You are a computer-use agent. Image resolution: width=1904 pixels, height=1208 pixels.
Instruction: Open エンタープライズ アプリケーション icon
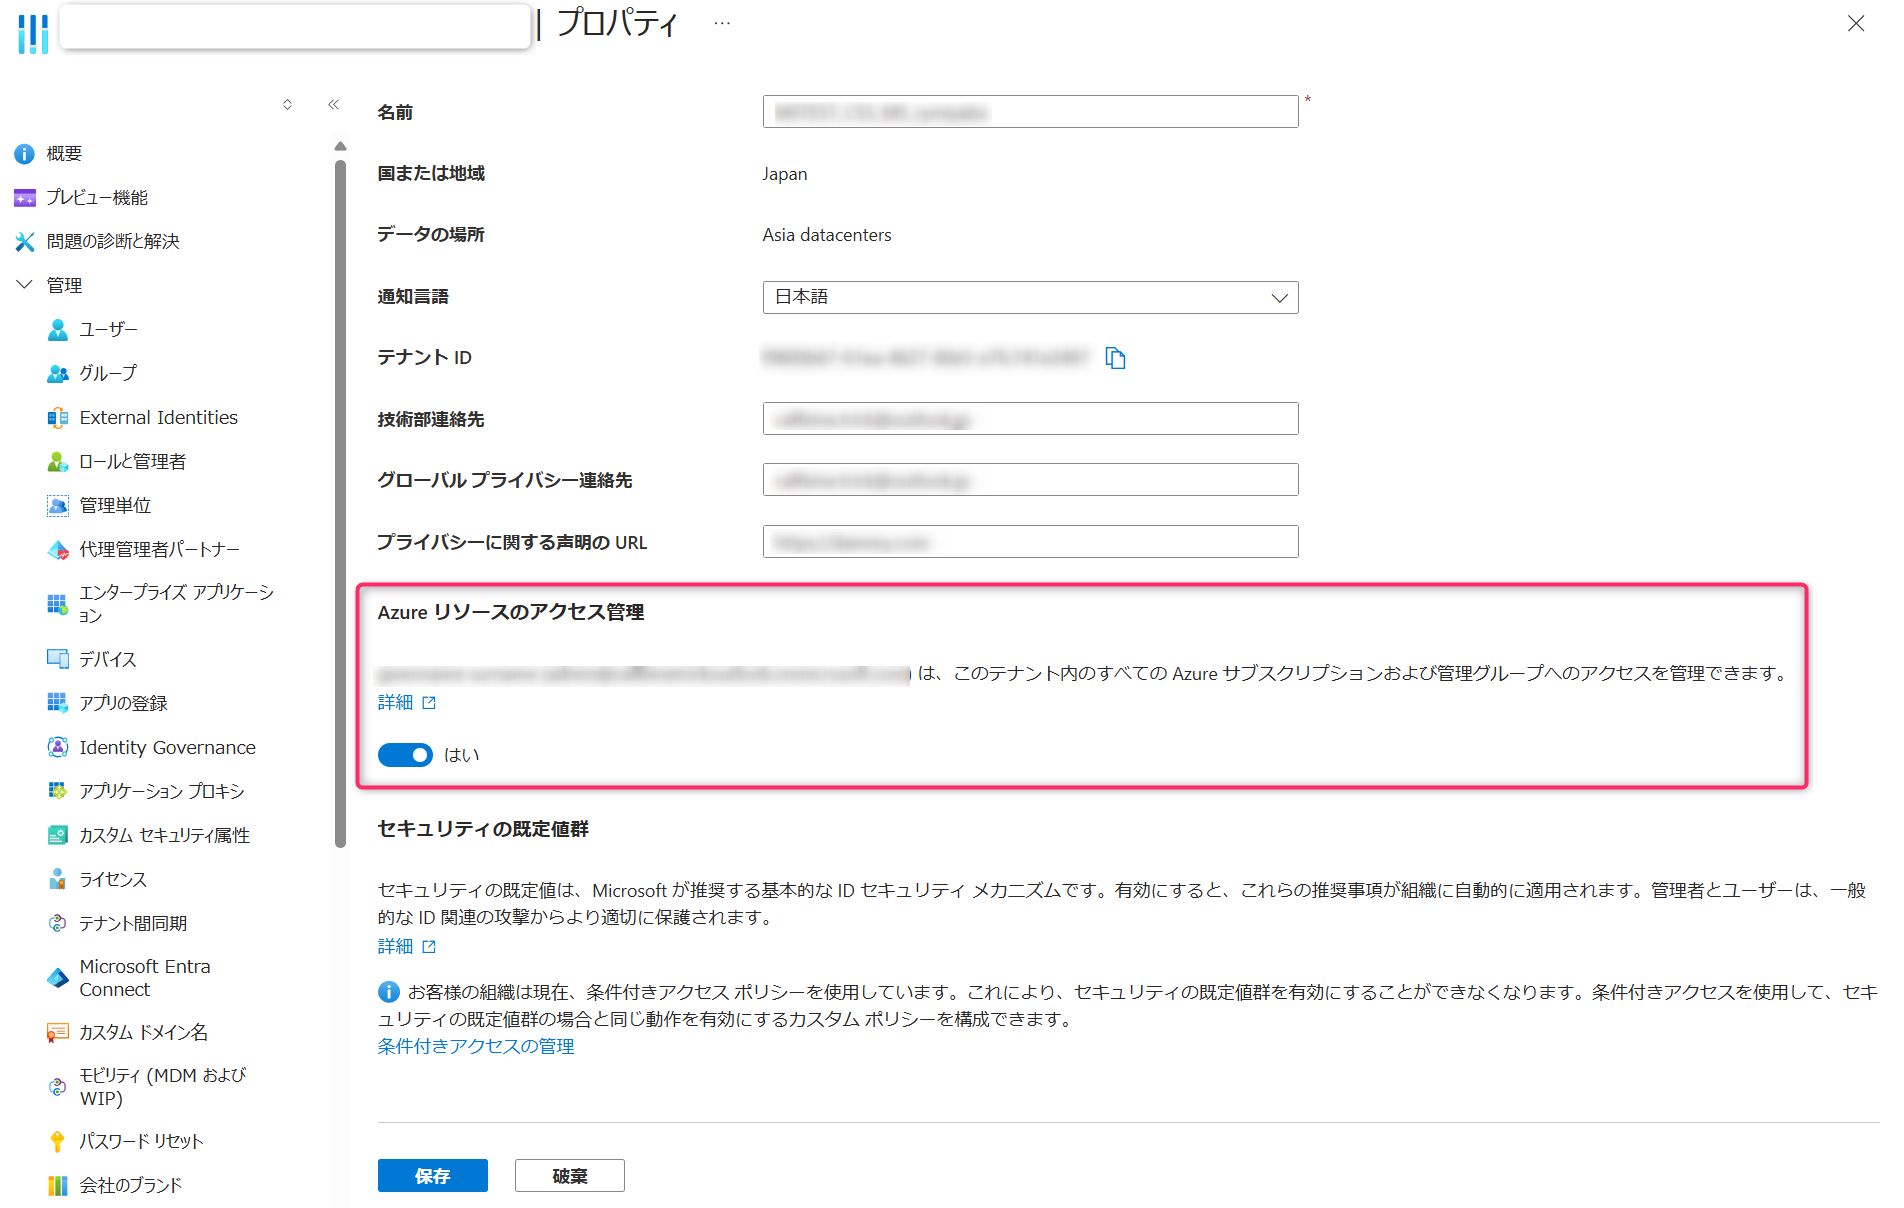(57, 603)
